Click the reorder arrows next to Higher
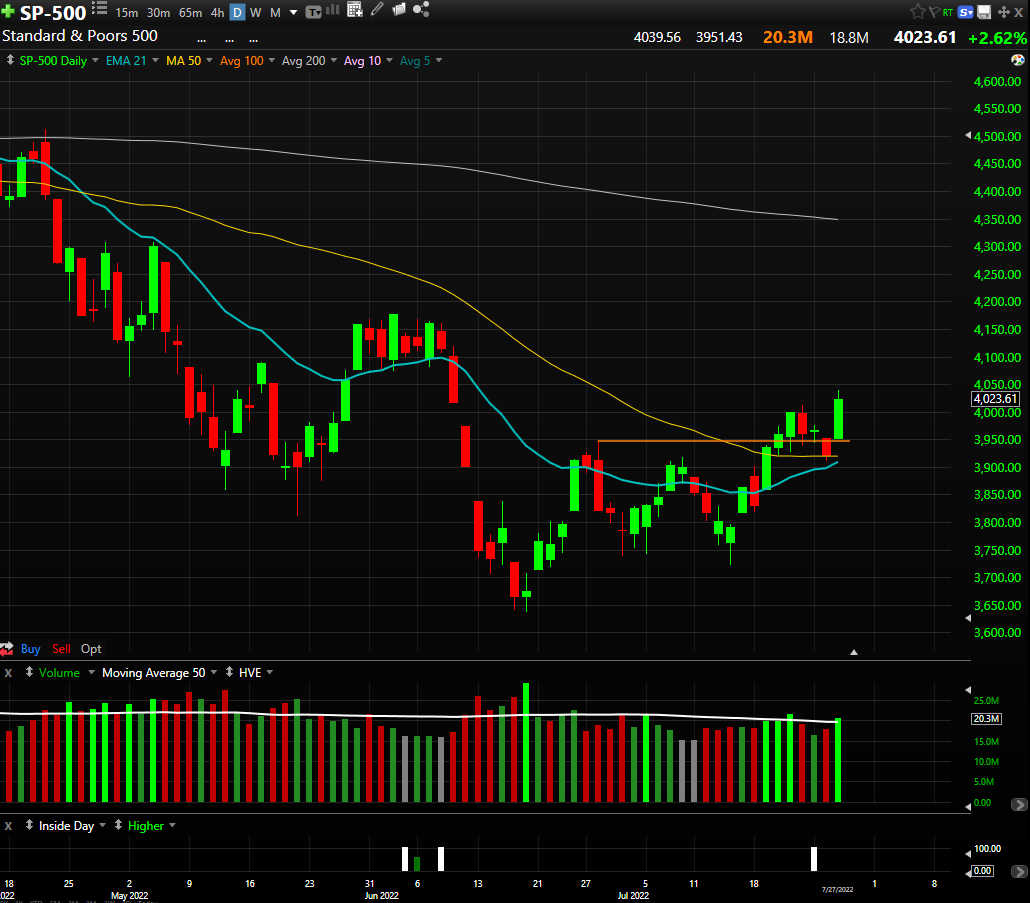The image size is (1030, 903). (118, 825)
